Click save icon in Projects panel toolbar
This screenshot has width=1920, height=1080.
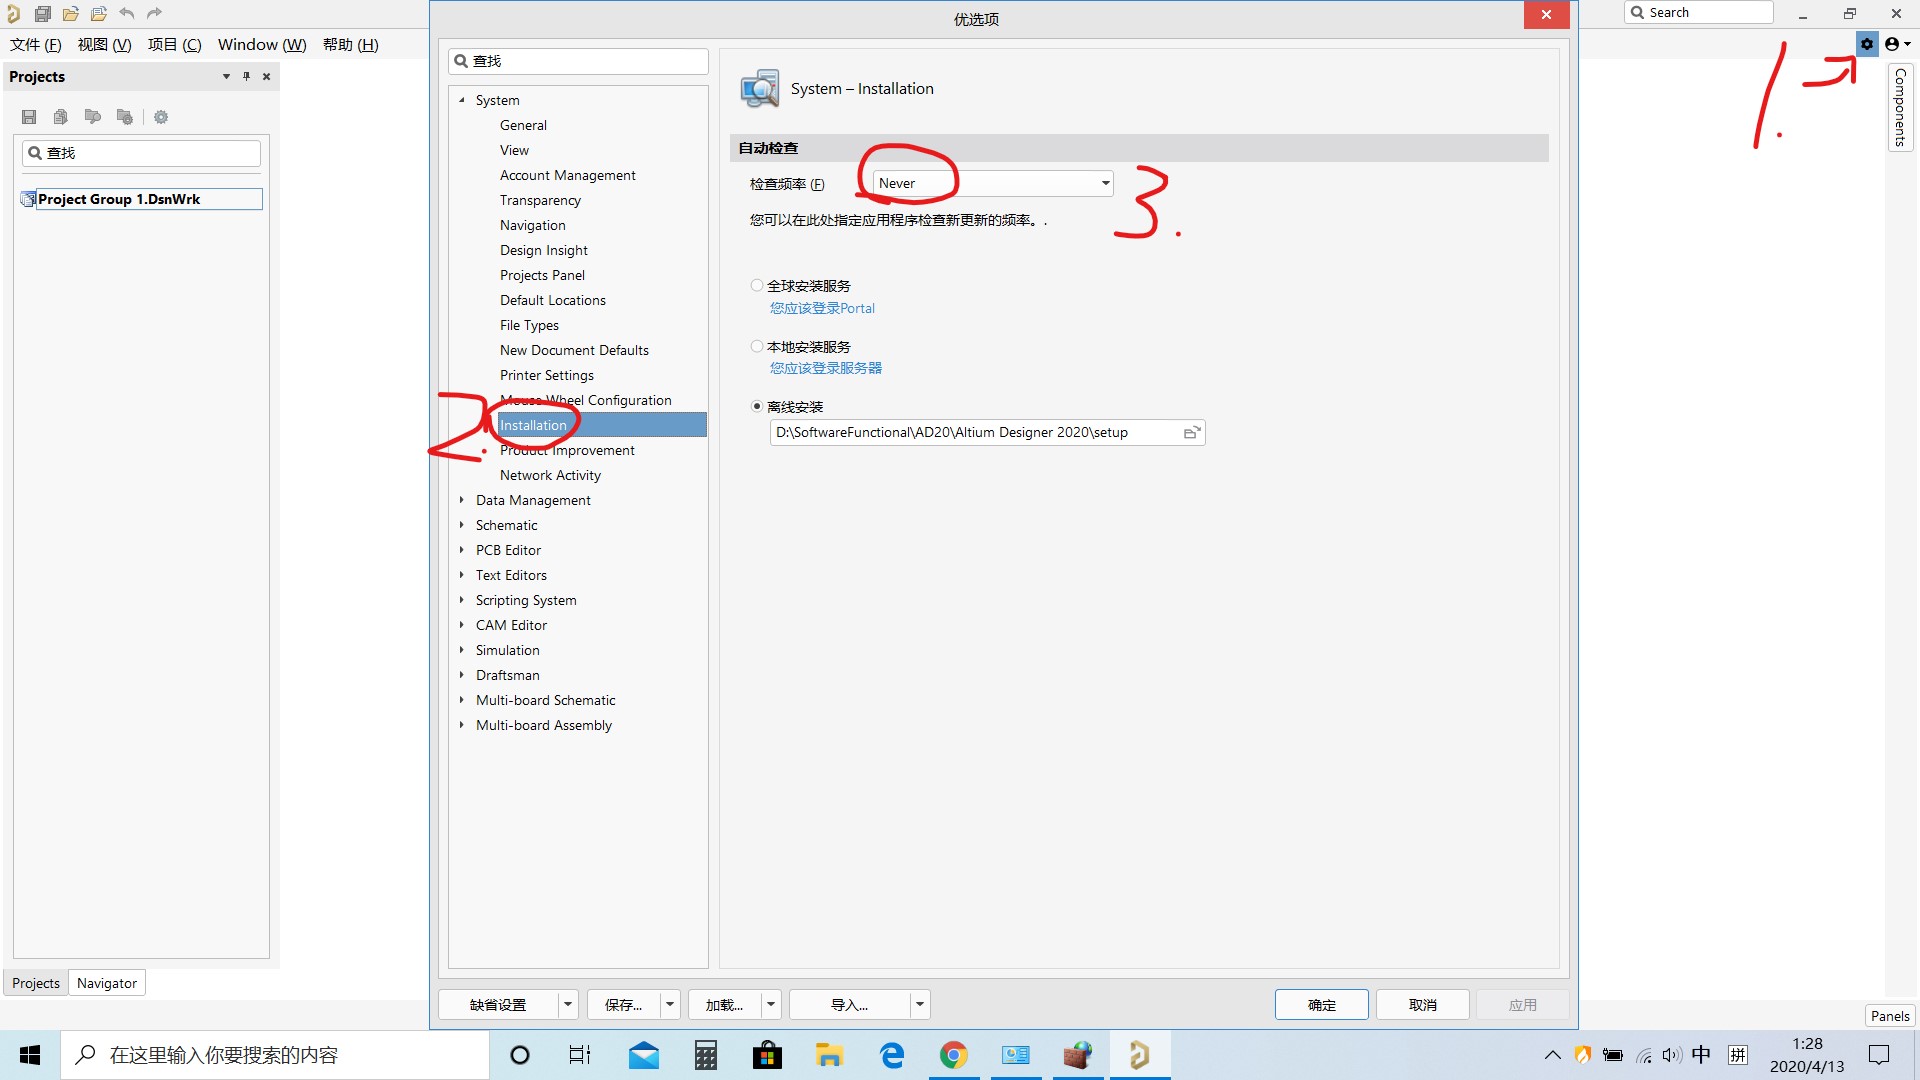click(29, 117)
